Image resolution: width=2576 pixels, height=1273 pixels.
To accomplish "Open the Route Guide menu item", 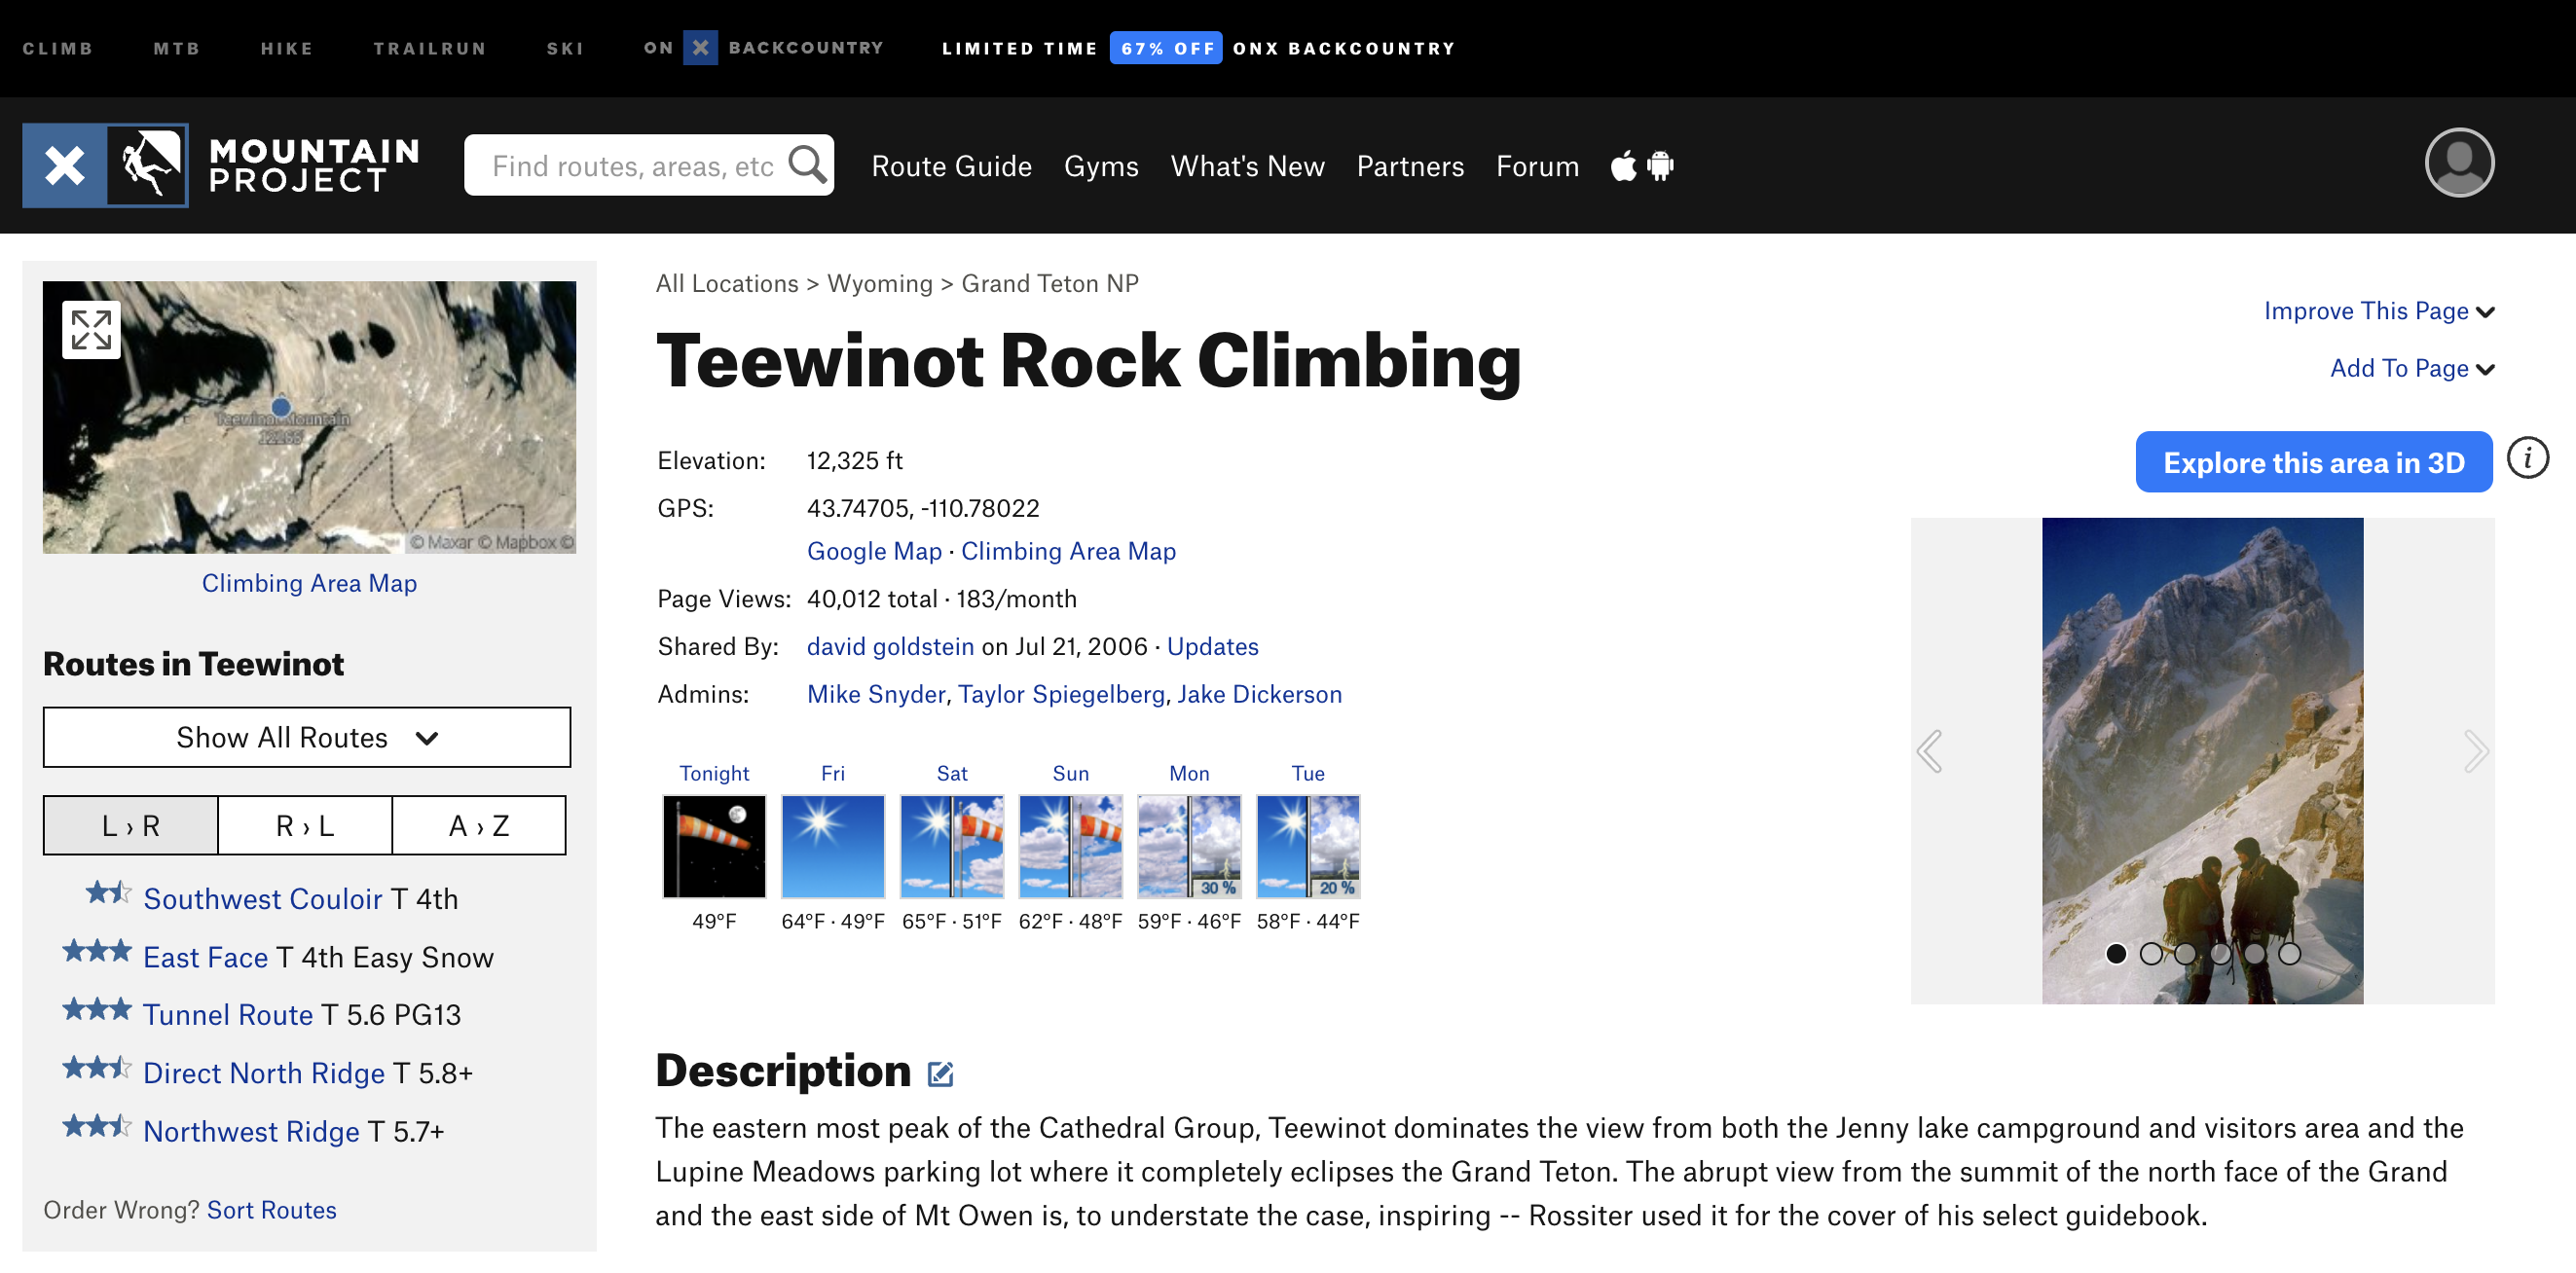I will pos(951,164).
